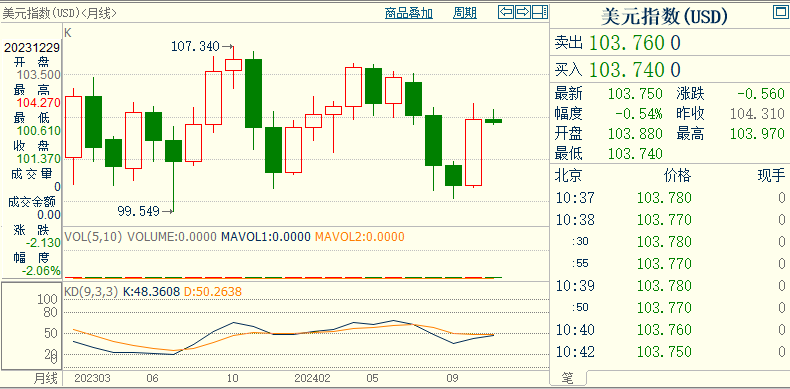
Task: Click the KD(9,3,3) indicator label
Action: pyautogui.click(x=91, y=292)
